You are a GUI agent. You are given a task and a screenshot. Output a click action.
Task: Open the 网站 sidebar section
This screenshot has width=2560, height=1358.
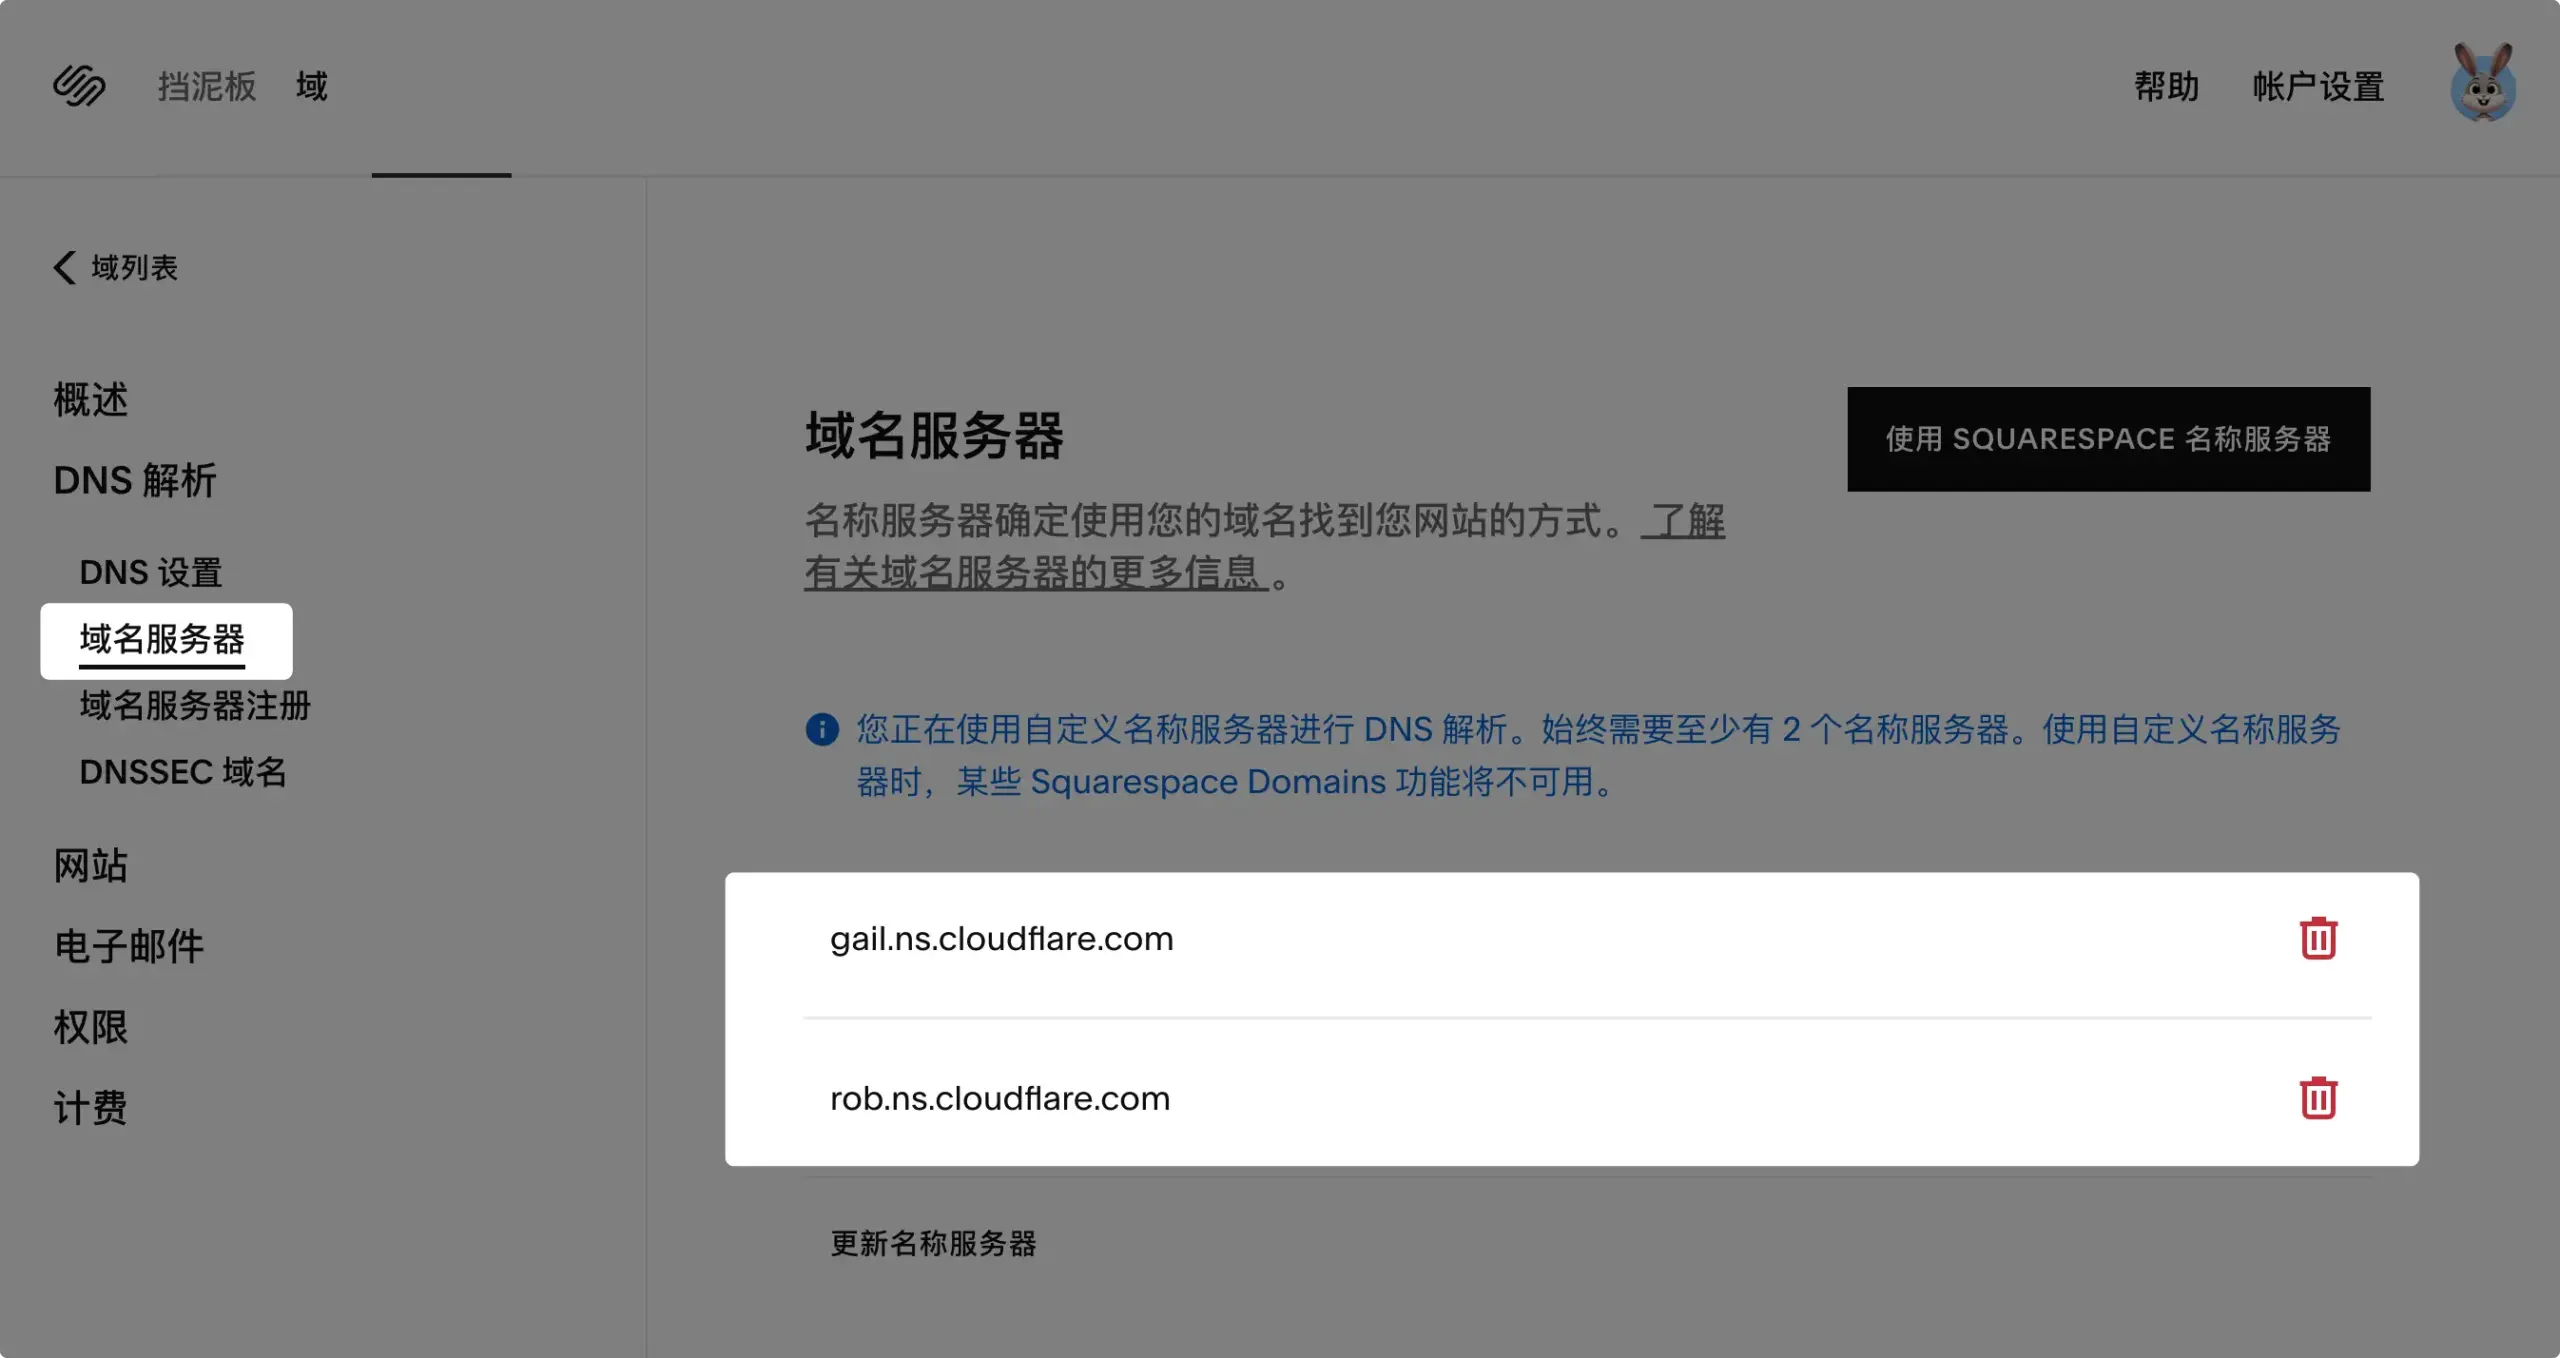pyautogui.click(x=91, y=865)
